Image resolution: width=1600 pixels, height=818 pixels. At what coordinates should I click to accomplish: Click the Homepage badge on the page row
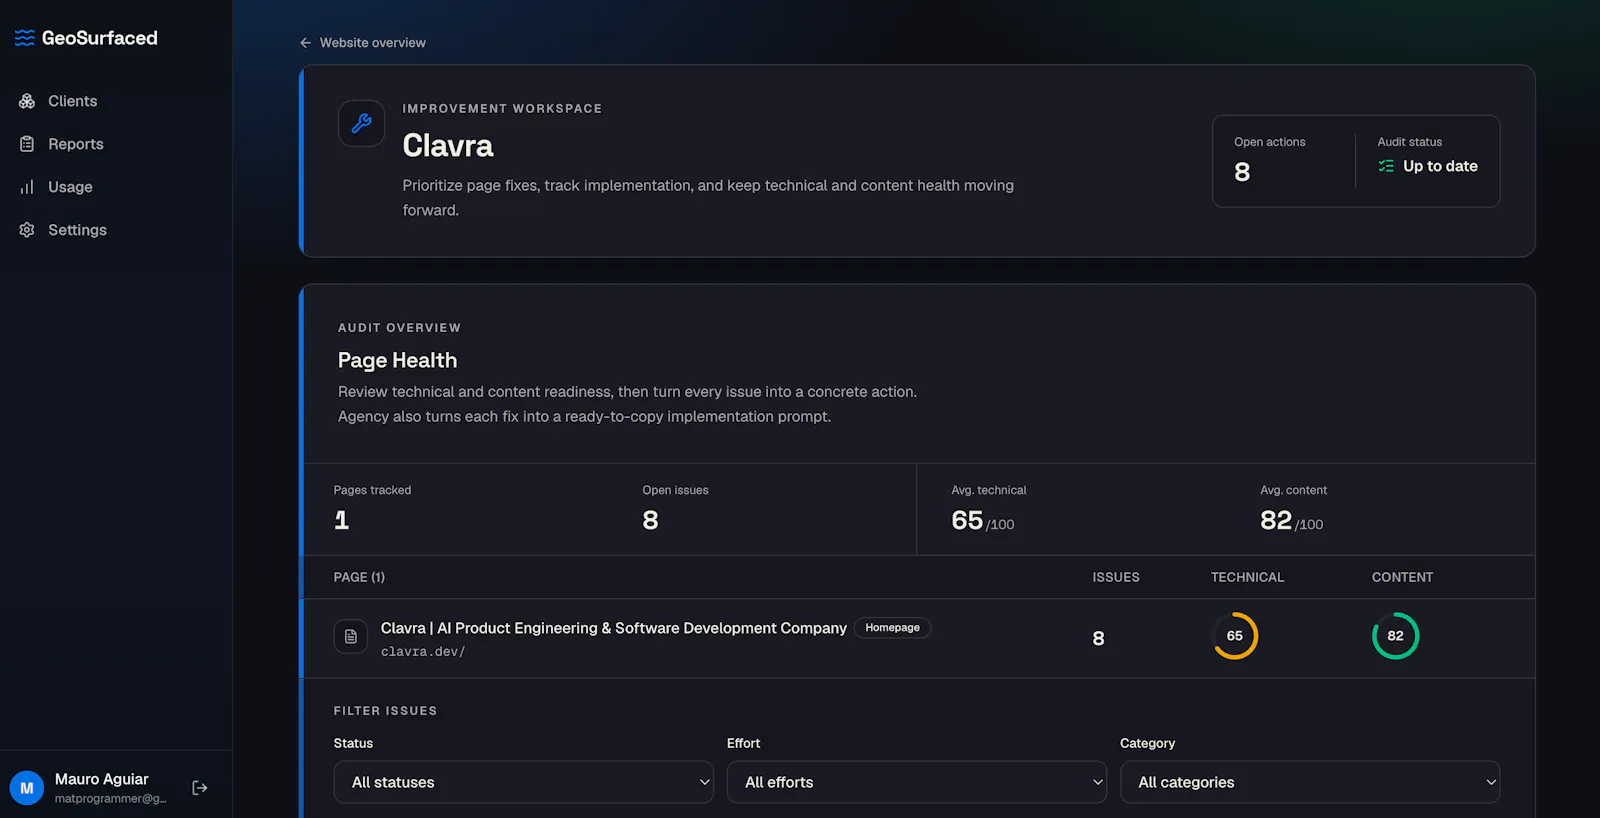[892, 628]
